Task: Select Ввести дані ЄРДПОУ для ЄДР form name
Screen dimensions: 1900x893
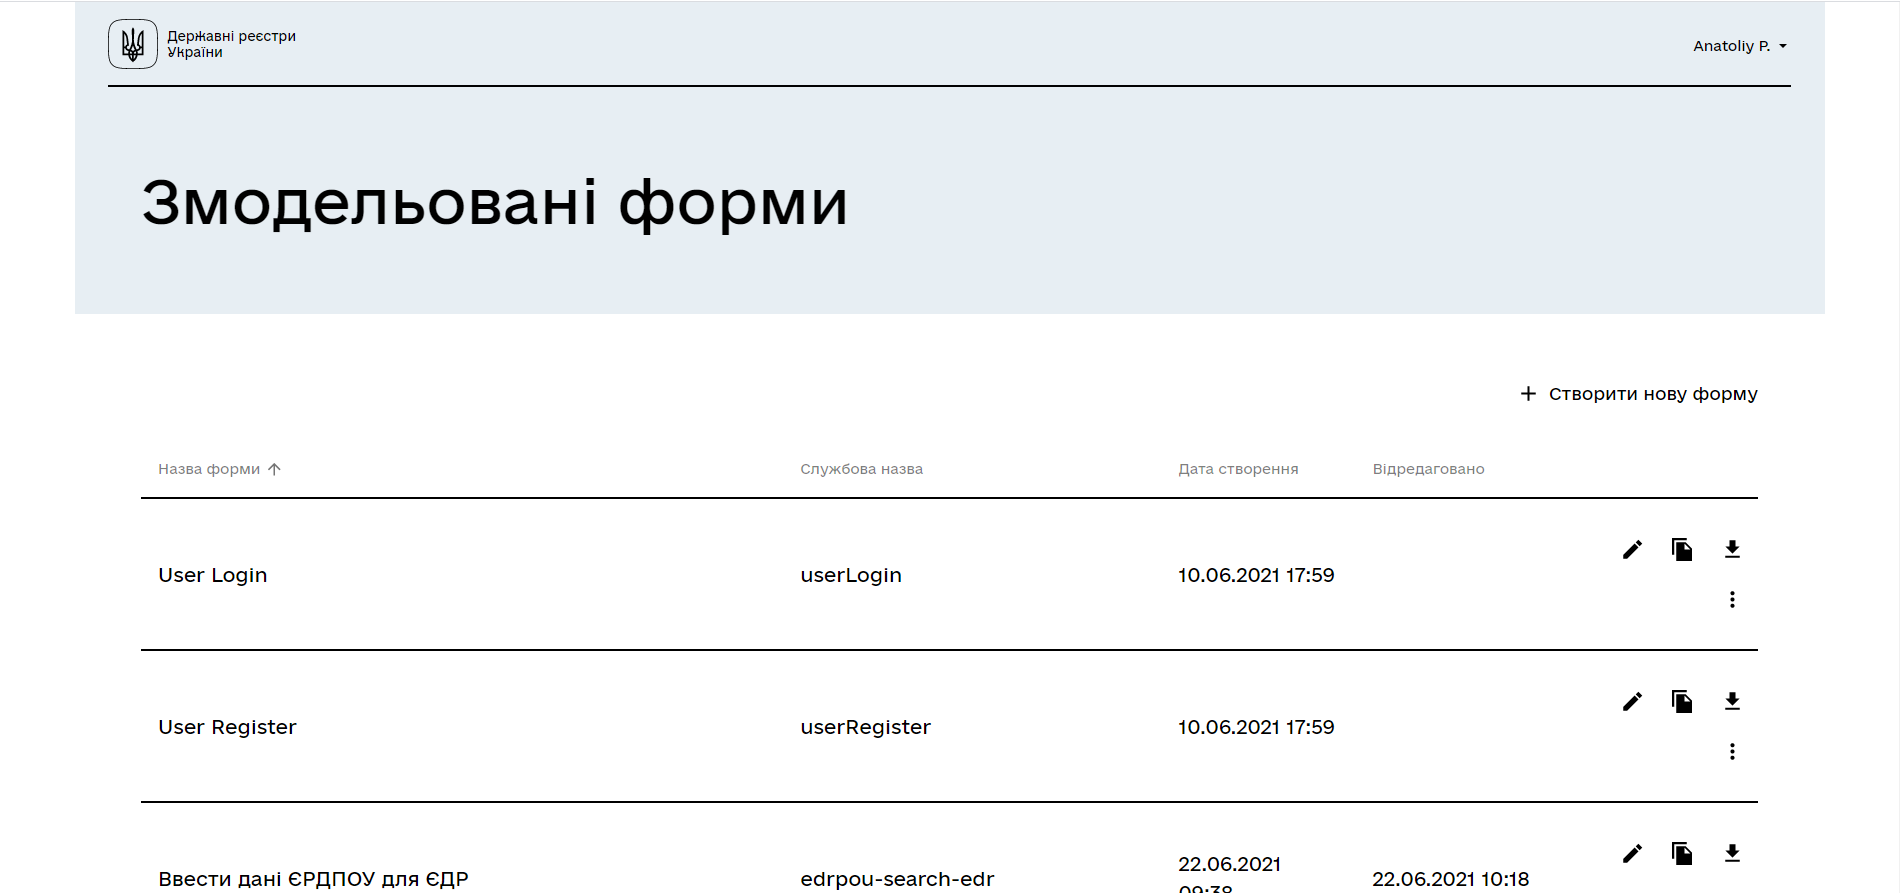Action: [x=313, y=879]
